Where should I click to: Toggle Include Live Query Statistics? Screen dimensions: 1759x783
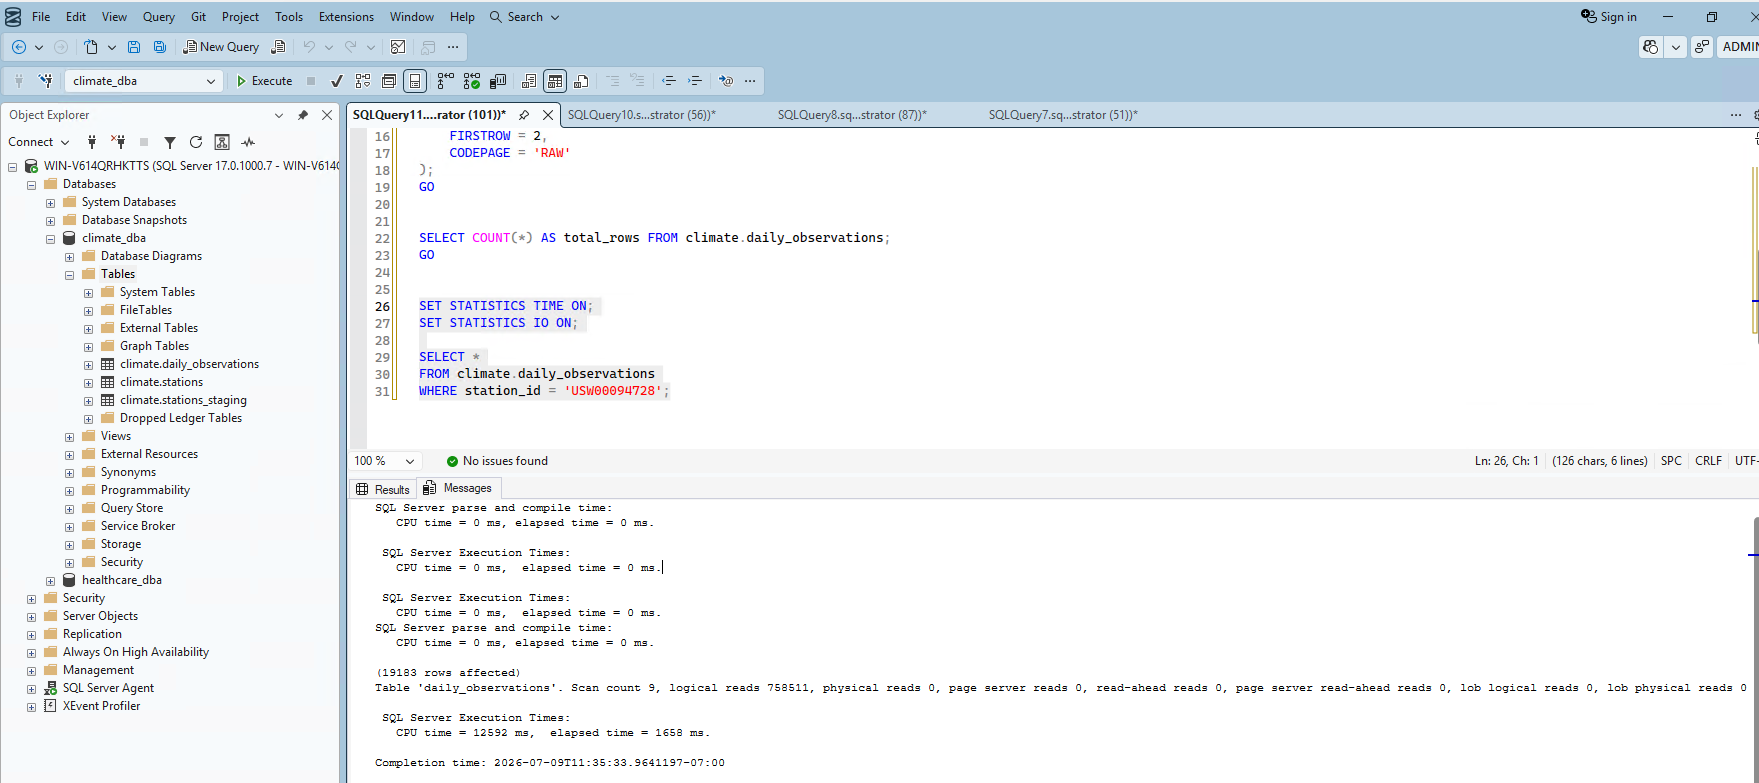click(471, 81)
